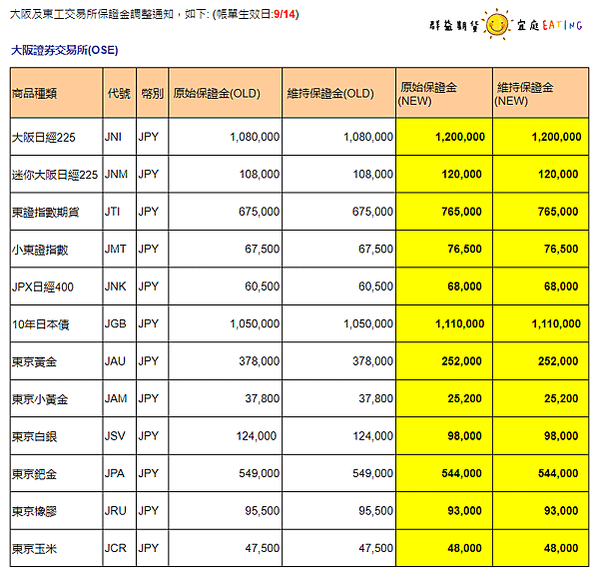Click the JPX日經400 product name

coord(43,286)
